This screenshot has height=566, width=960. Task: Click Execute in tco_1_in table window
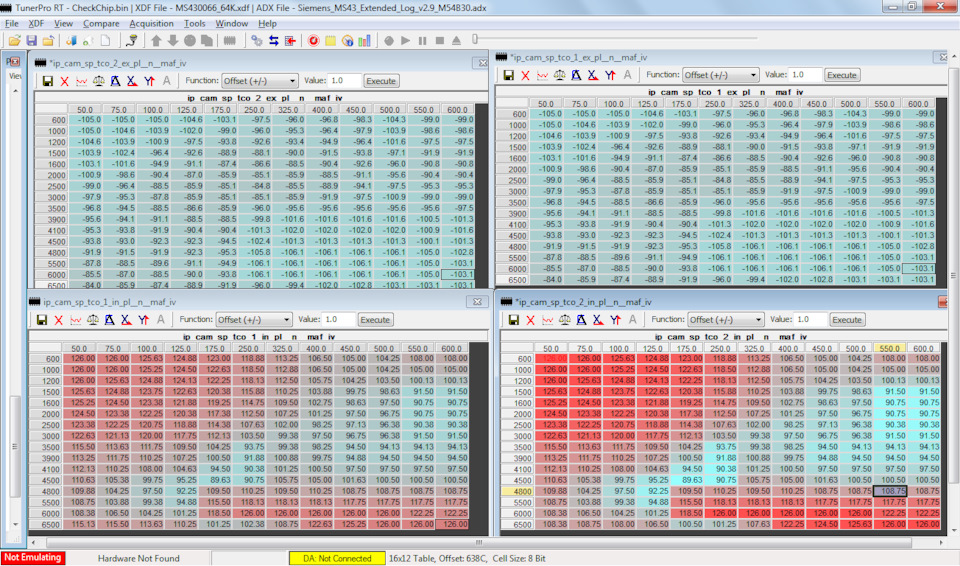pyautogui.click(x=375, y=320)
